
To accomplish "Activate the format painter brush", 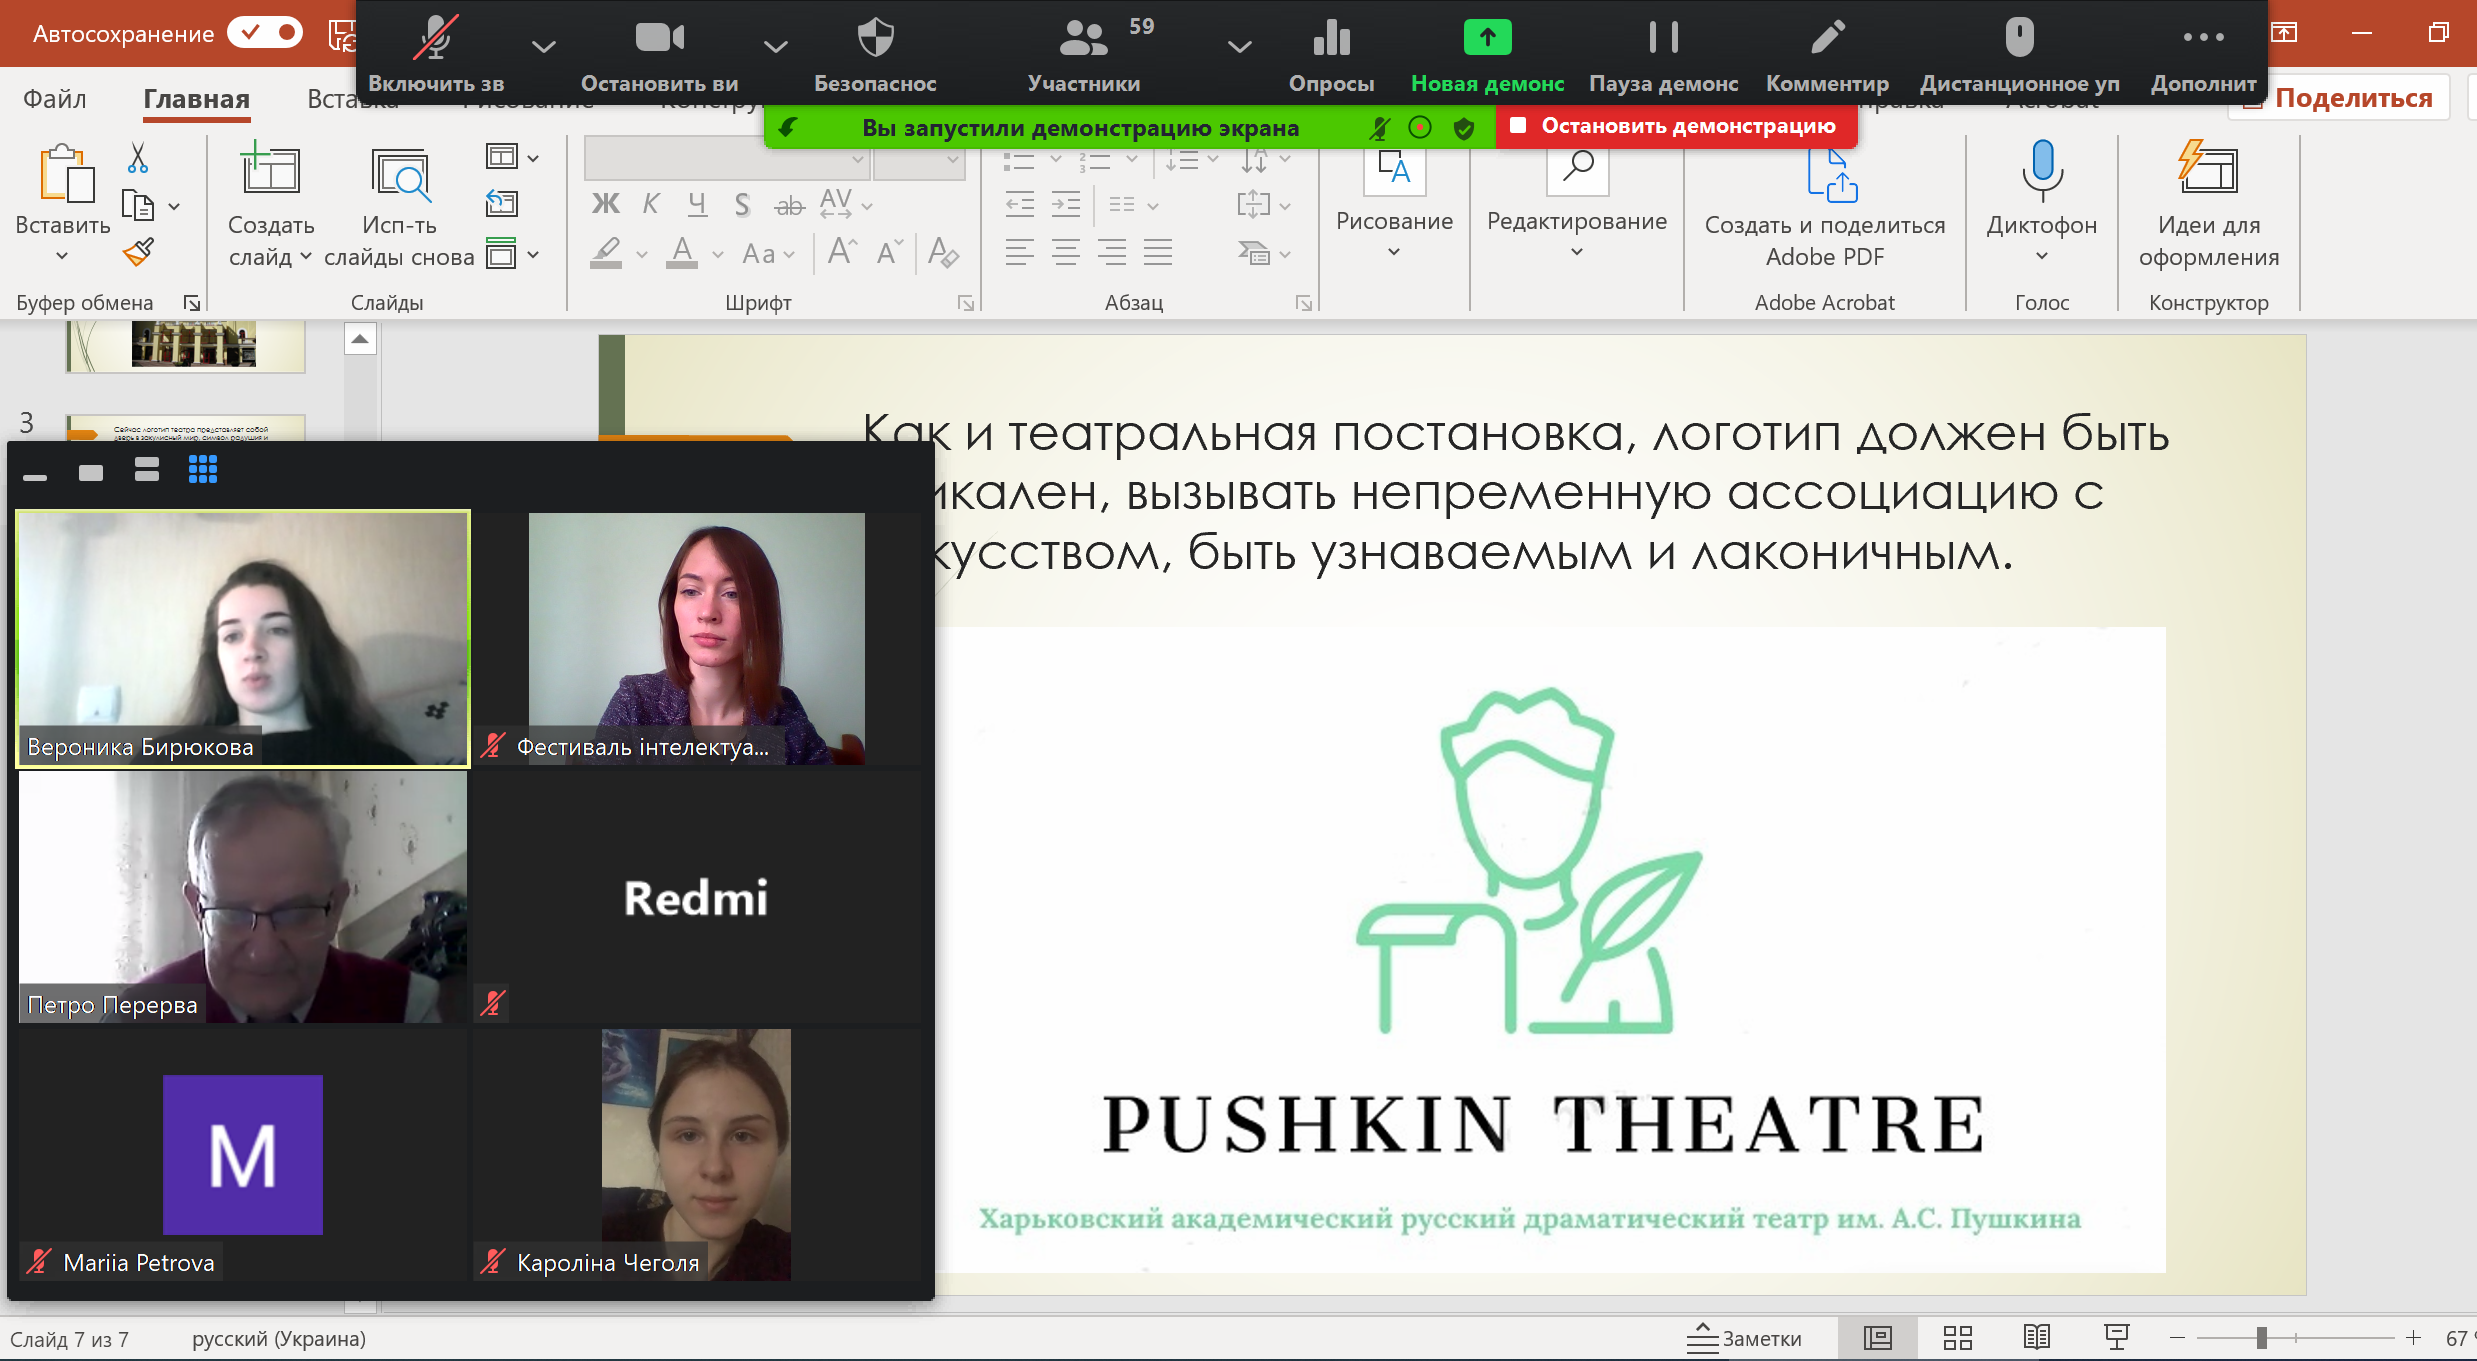I will click(x=139, y=251).
